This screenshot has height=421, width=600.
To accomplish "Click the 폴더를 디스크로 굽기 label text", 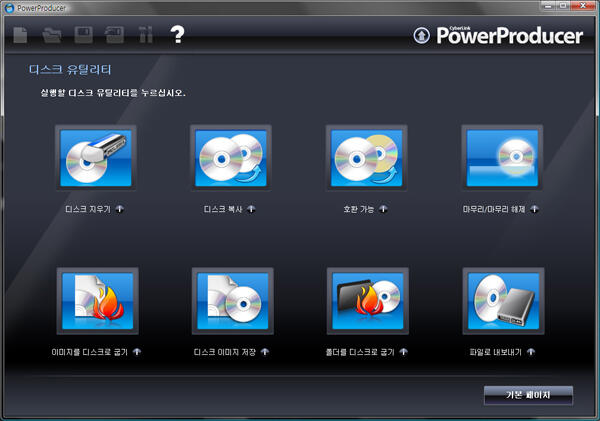I will 360,352.
